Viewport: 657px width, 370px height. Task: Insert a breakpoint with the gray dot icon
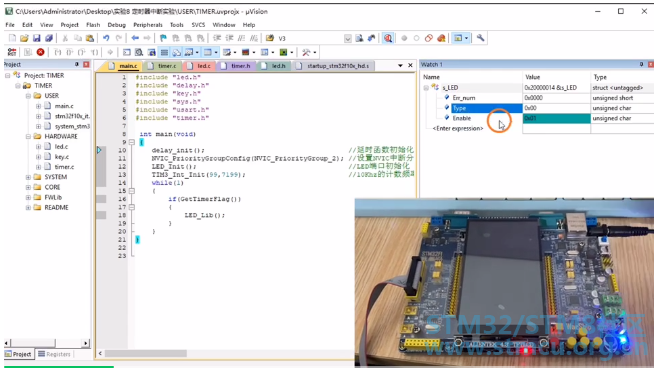click(x=404, y=38)
